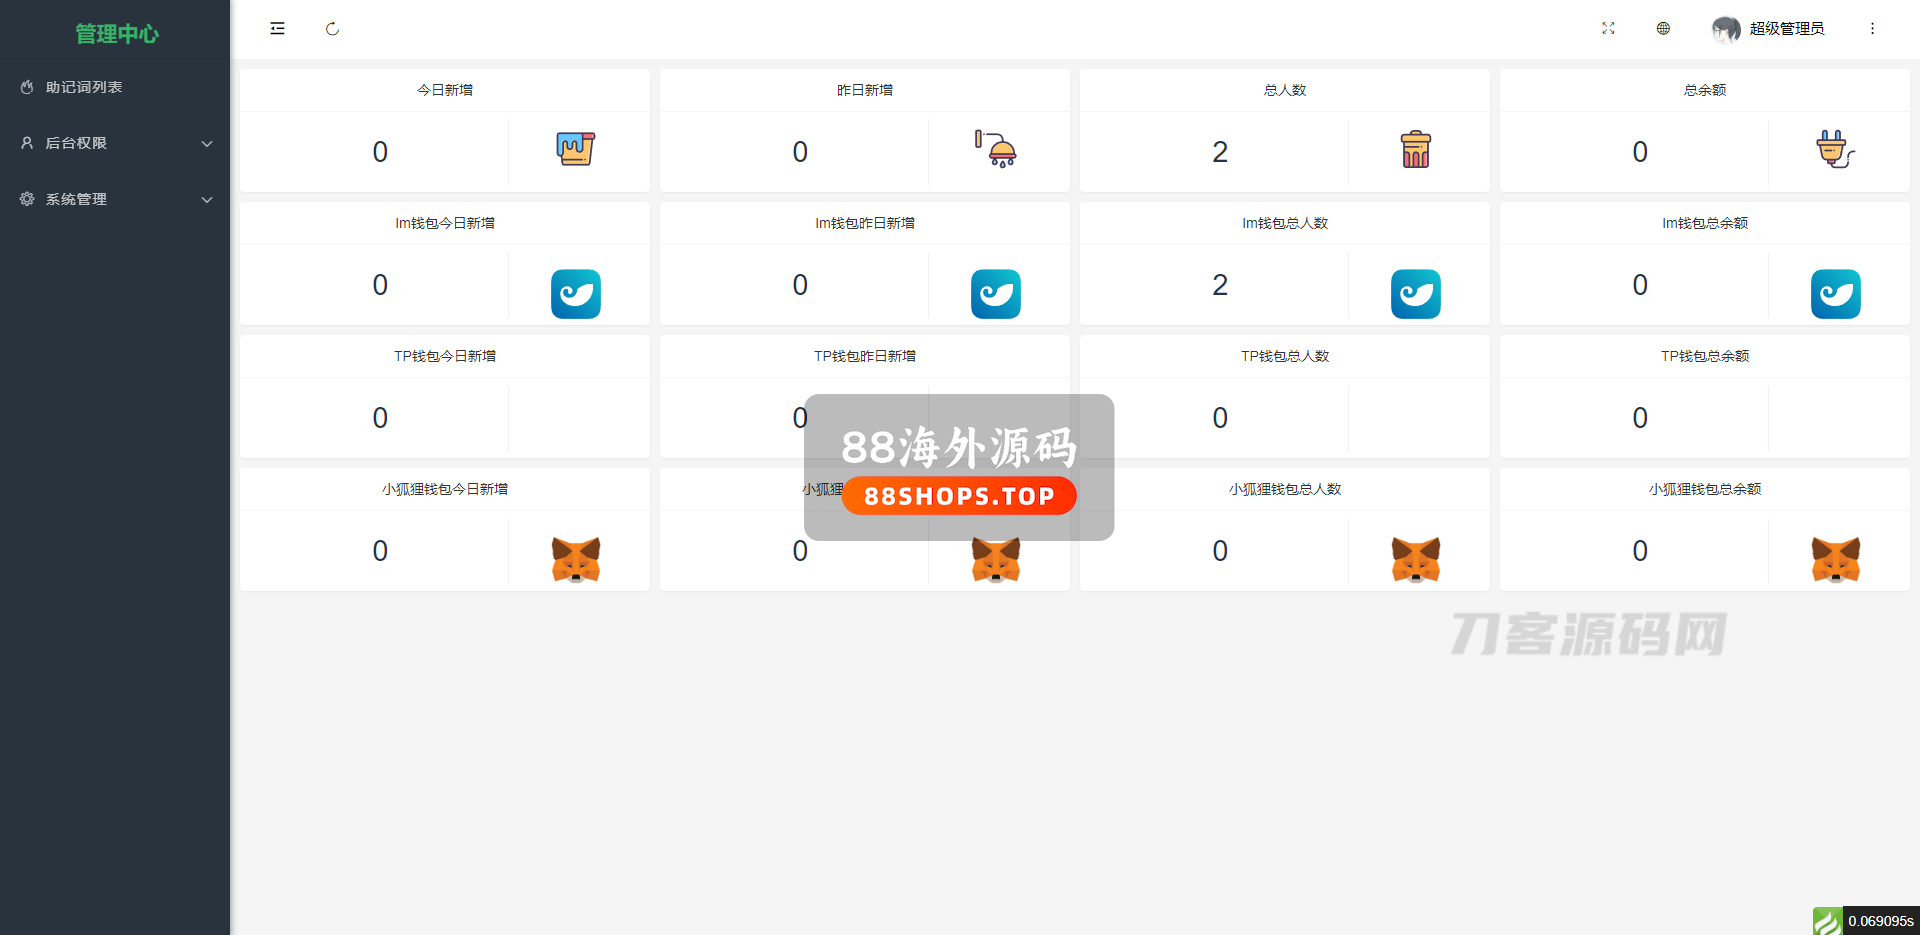Expand the 后台权限 sidebar menu

[x=115, y=143]
